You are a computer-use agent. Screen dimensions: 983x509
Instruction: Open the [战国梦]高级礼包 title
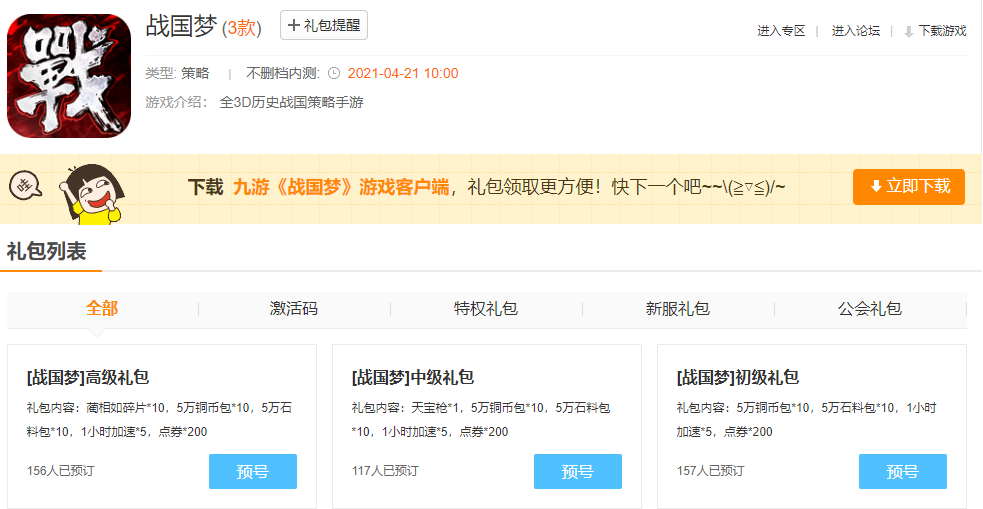click(88, 378)
